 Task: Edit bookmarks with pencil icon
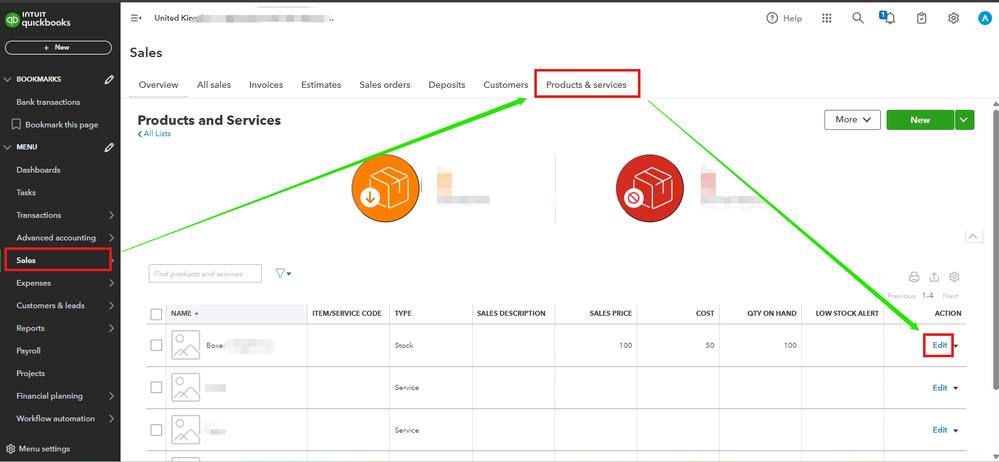[110, 80]
